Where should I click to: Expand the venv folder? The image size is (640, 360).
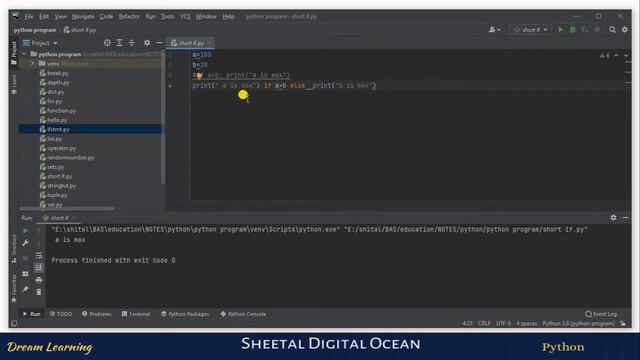click(32, 64)
